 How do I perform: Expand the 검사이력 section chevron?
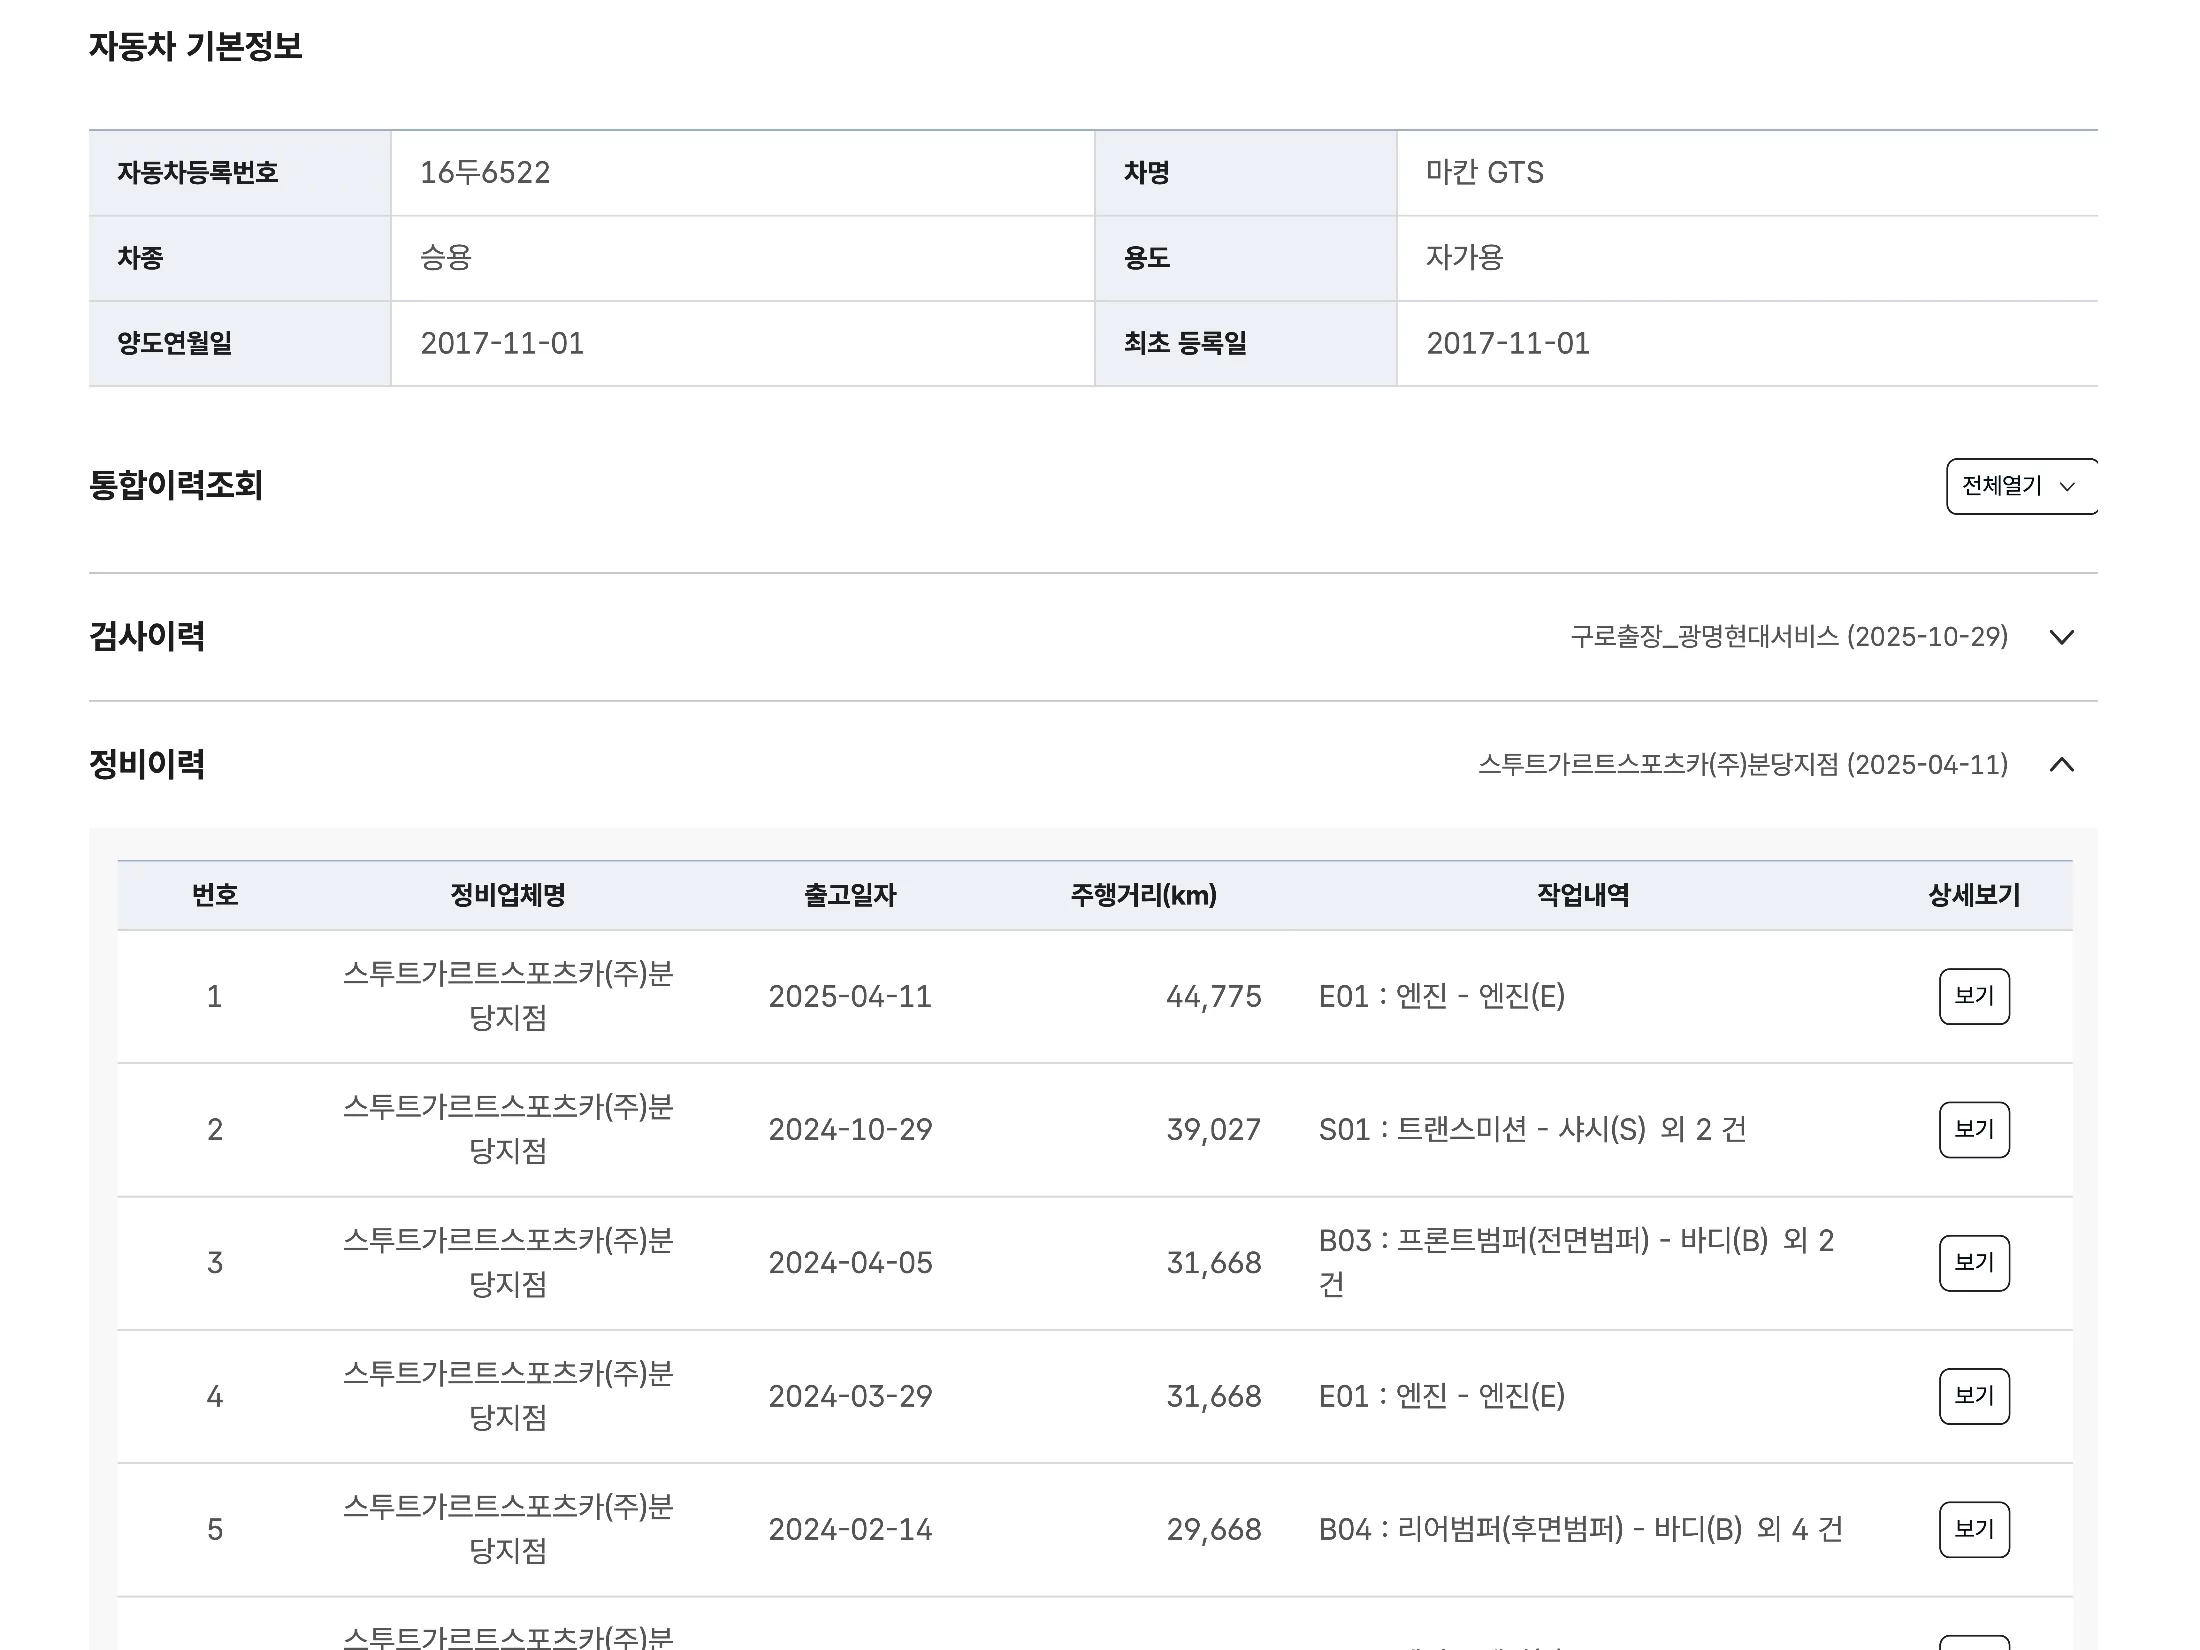coord(2061,637)
